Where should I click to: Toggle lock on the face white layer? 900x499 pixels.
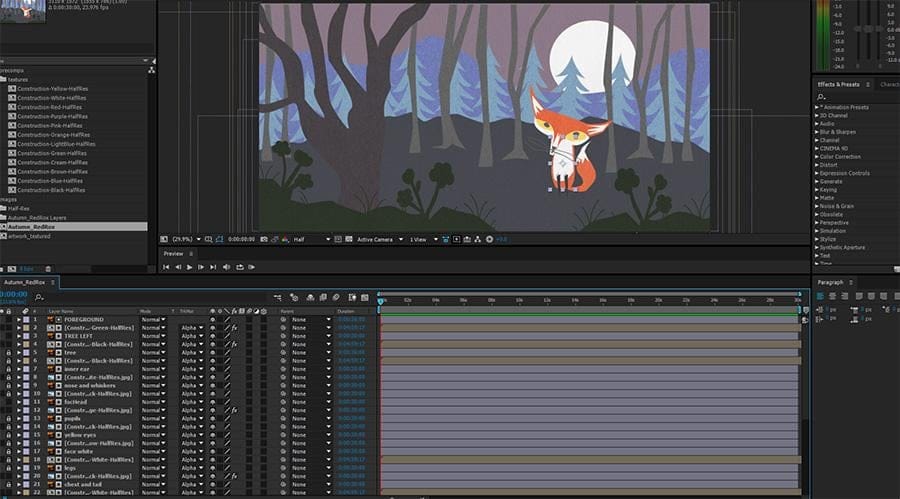tap(9, 451)
